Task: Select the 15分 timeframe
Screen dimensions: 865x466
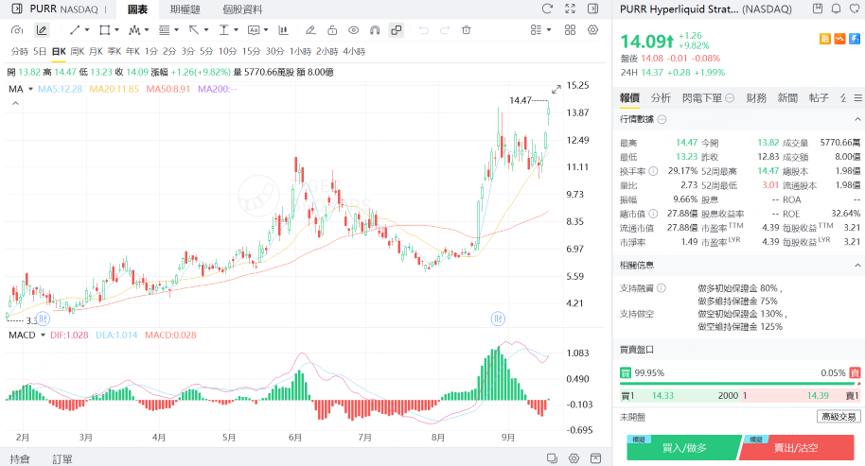Action: click(251, 51)
